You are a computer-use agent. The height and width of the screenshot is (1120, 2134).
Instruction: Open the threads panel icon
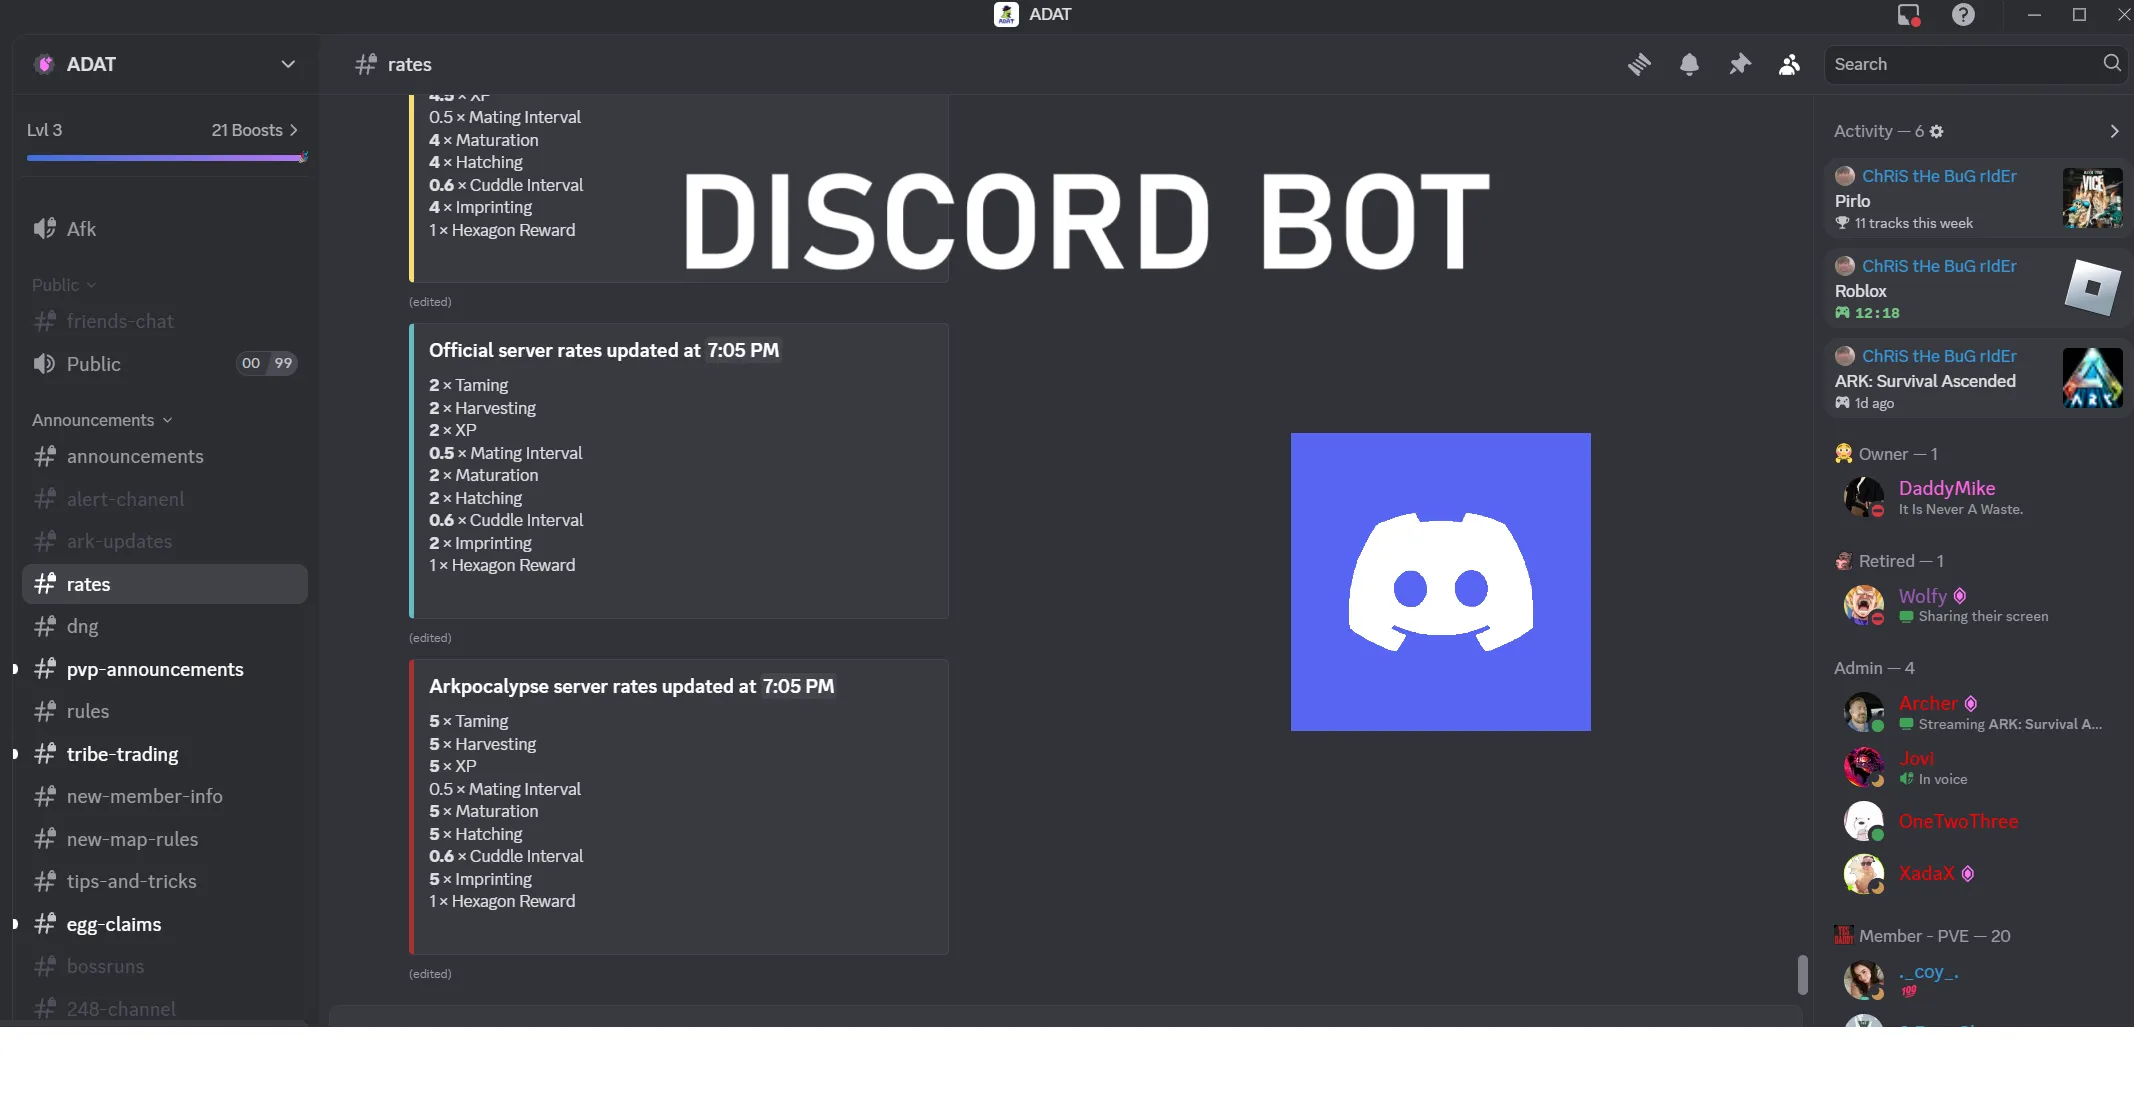(1641, 63)
